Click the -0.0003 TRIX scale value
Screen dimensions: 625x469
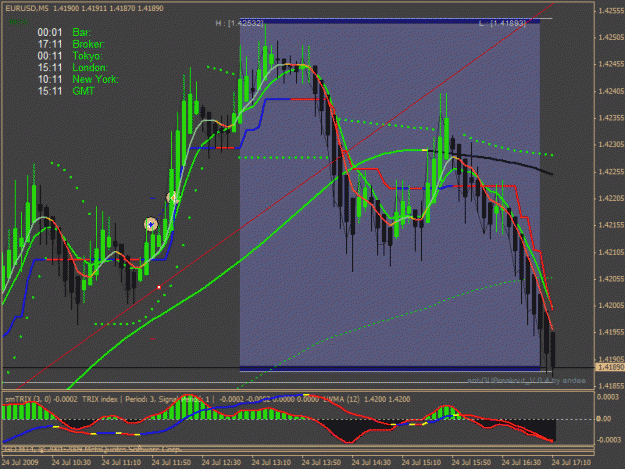609,440
